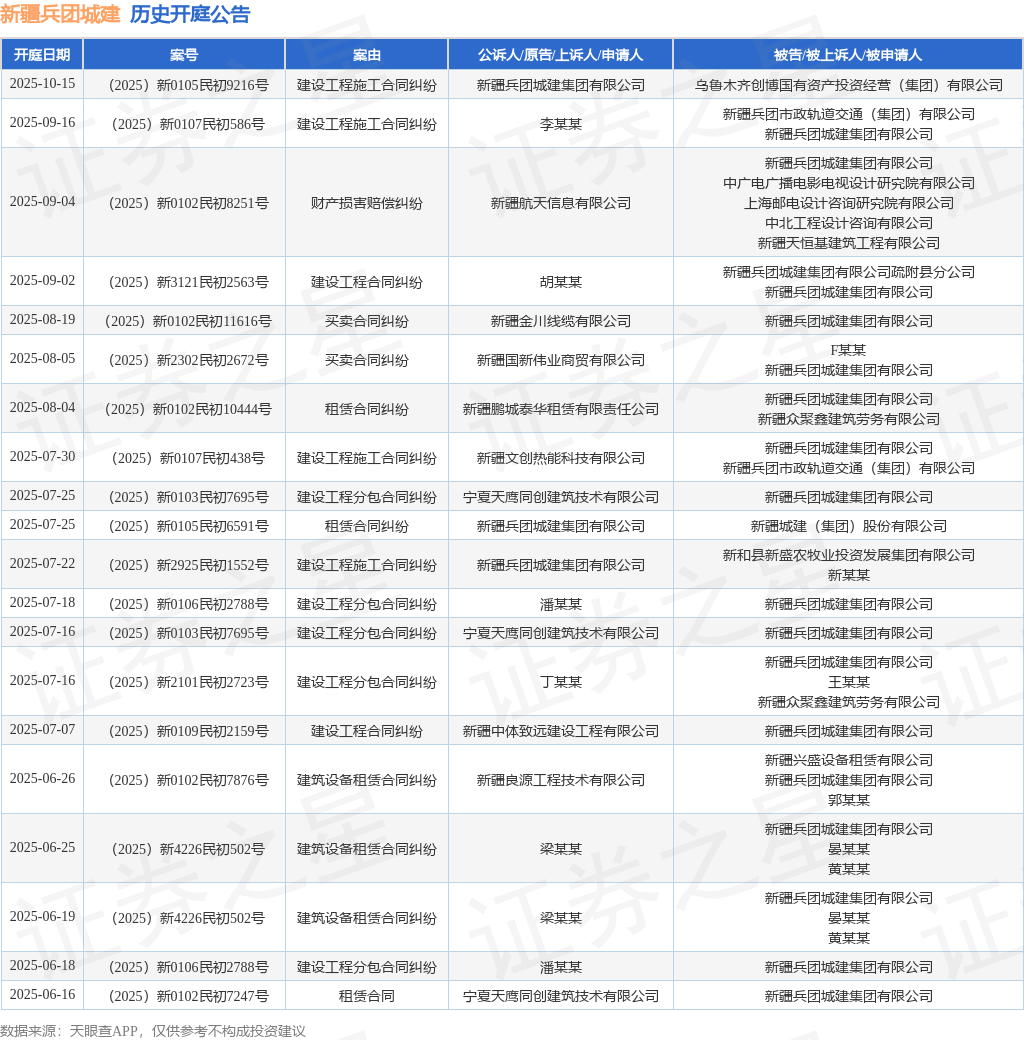Click plaintiff 新疆鹏城泰华租赁有限责任公司
This screenshot has height=1040, width=1024.
[x=560, y=409]
